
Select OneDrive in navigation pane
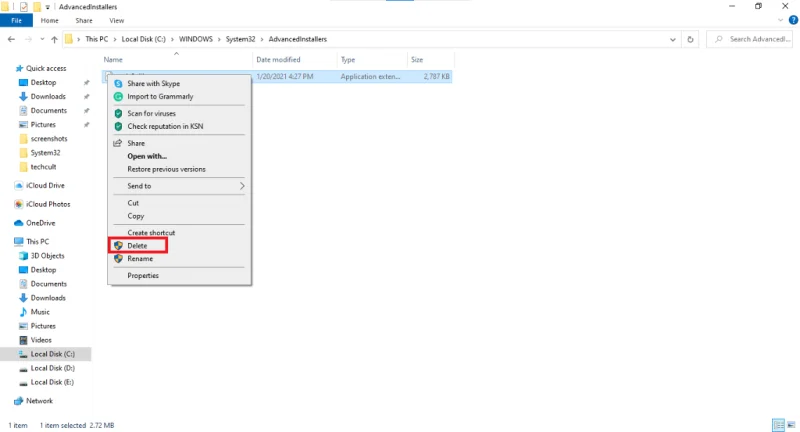[40, 223]
